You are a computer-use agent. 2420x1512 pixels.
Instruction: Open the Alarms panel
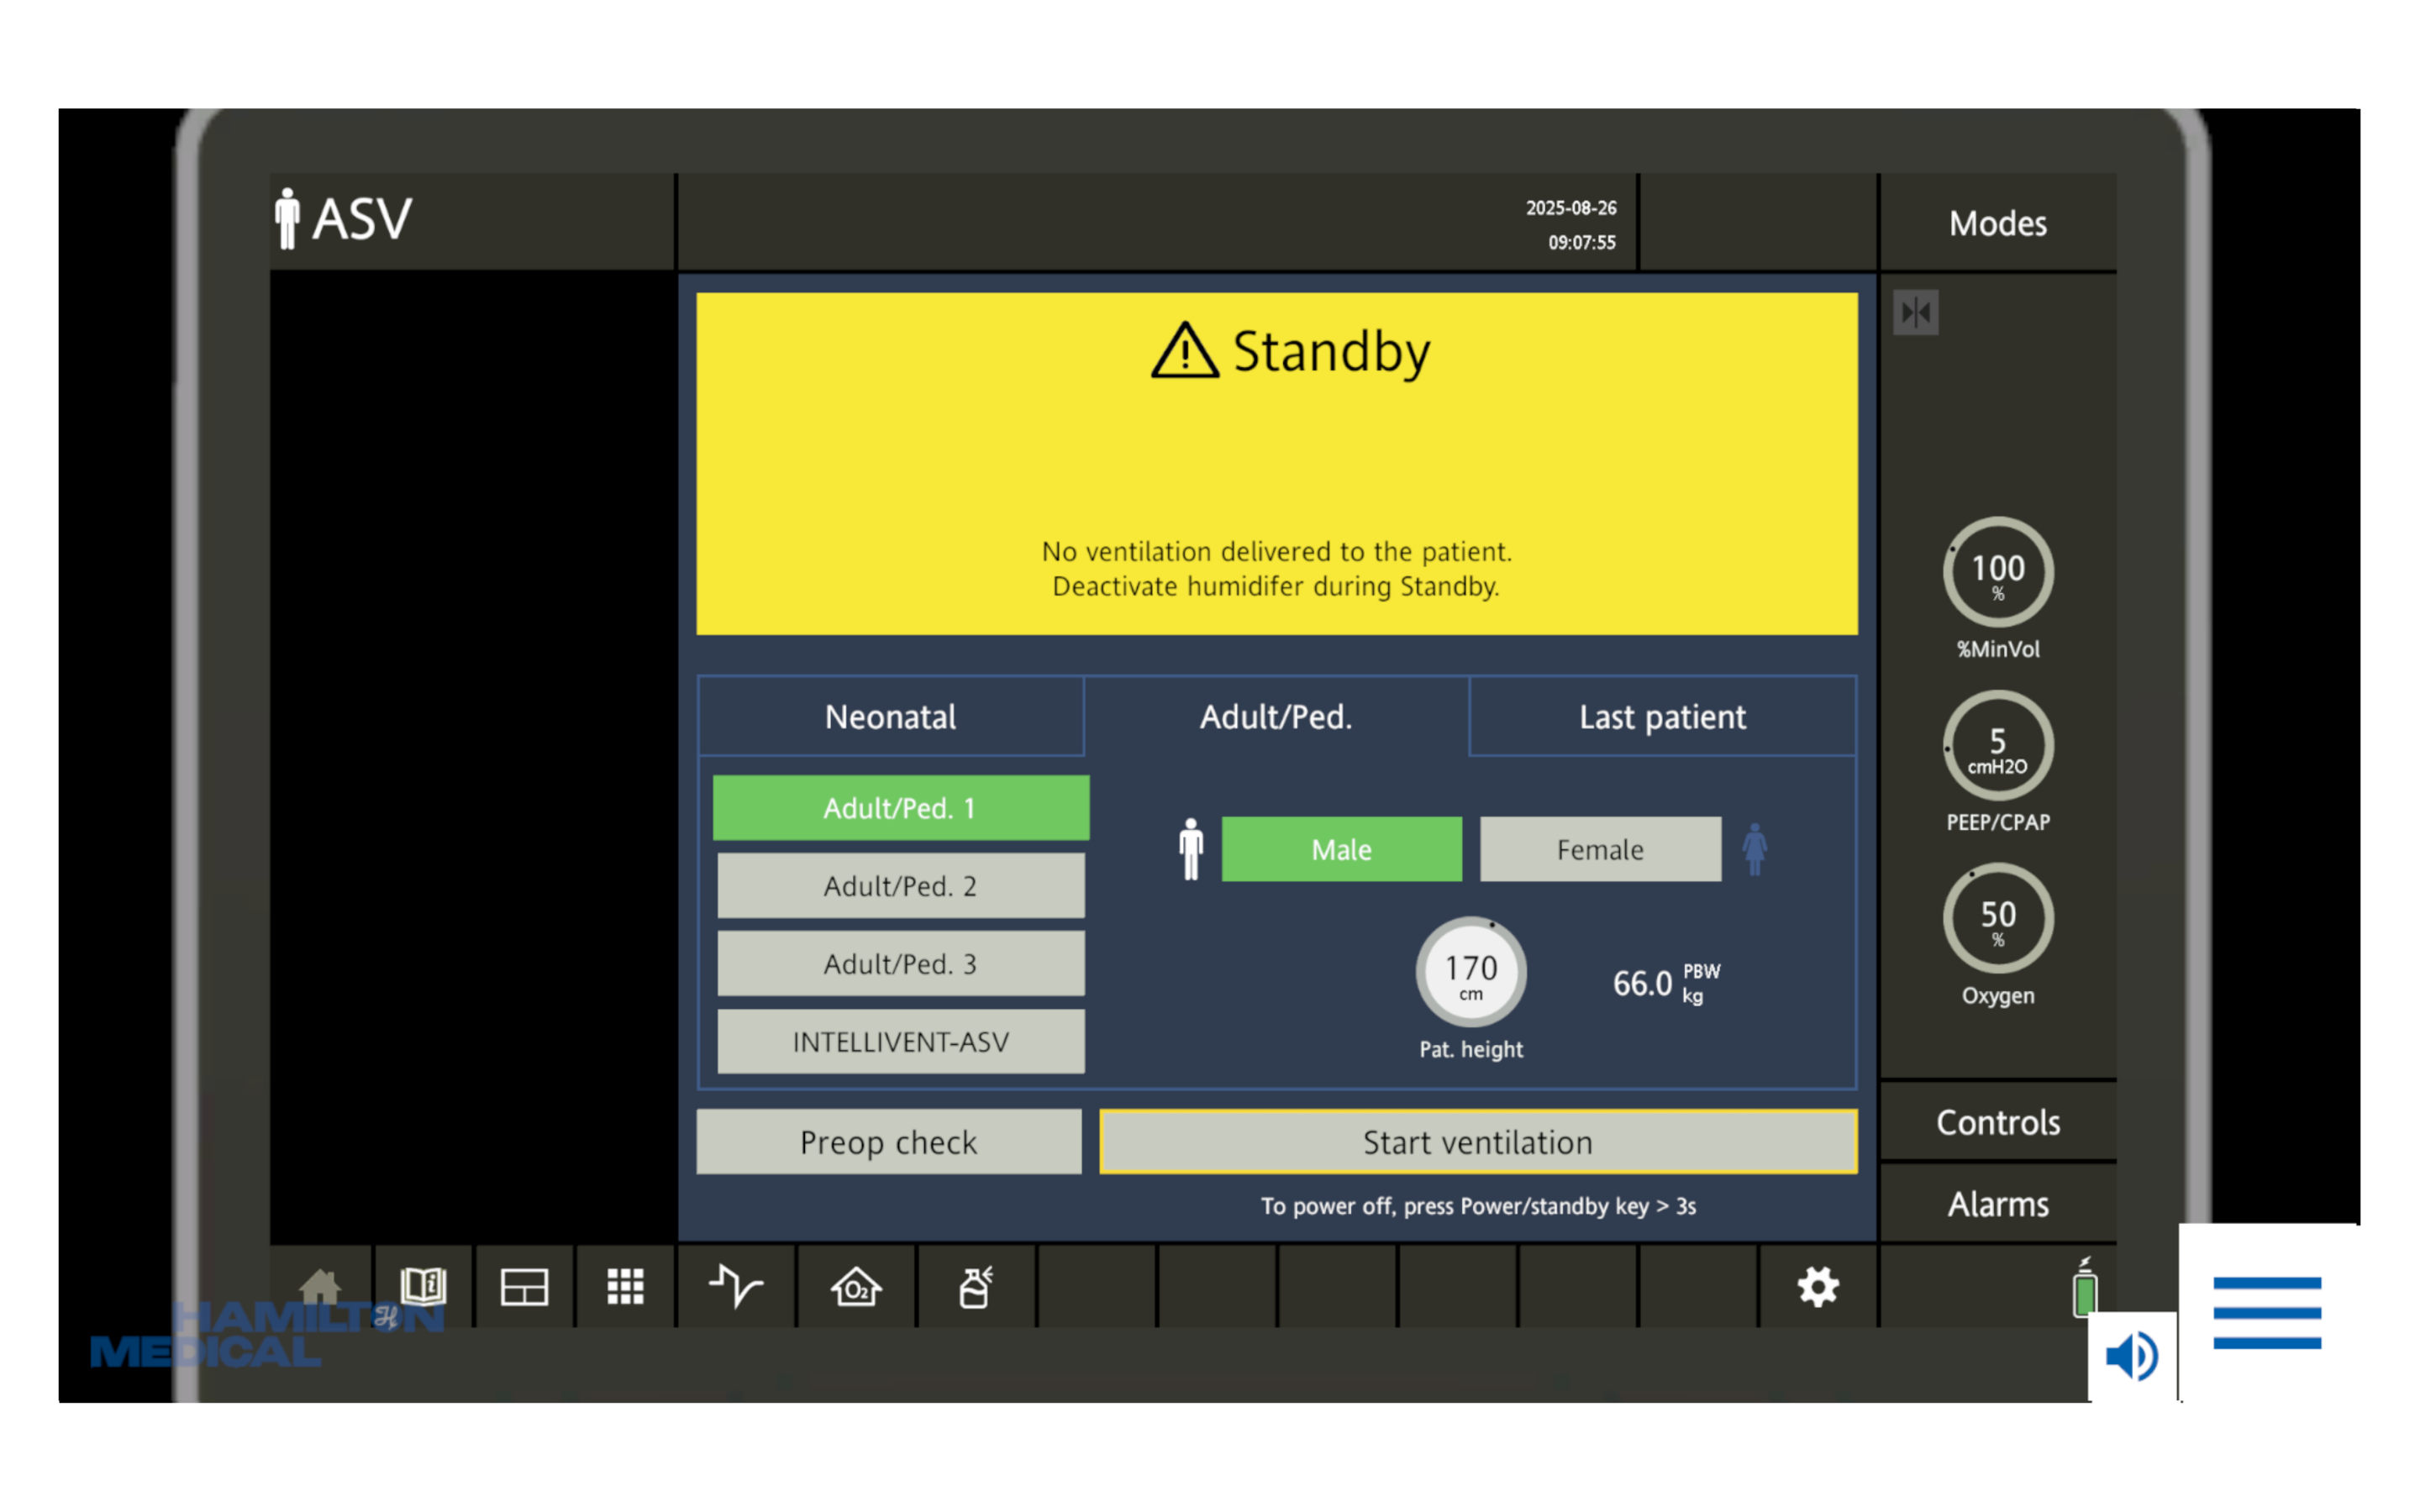click(x=1998, y=1205)
